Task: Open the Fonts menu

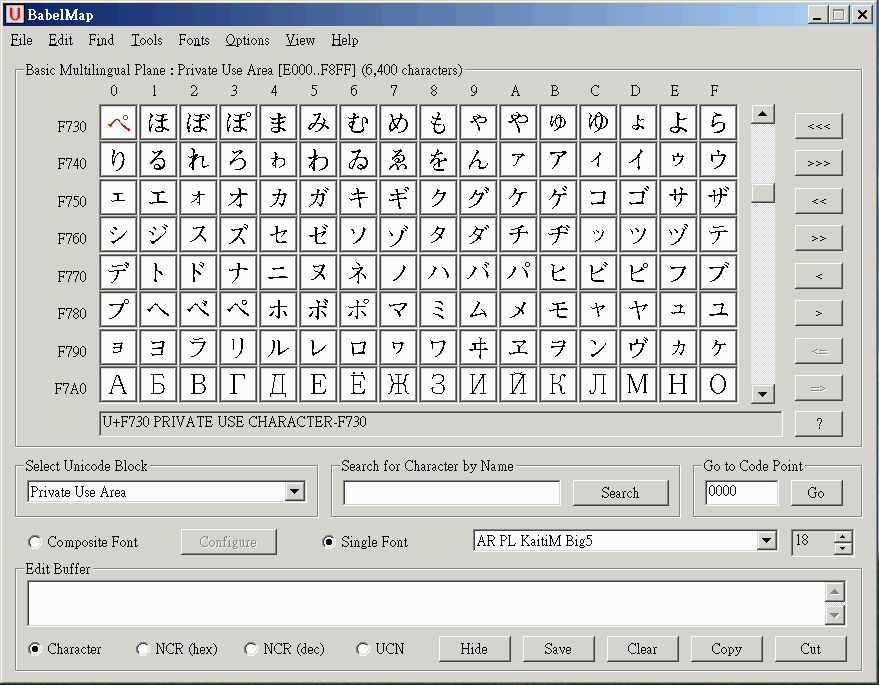Action: (x=194, y=40)
